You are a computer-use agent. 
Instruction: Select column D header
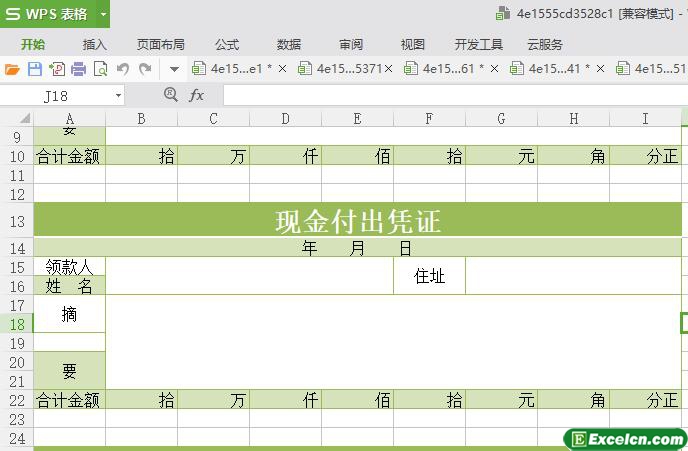pyautogui.click(x=285, y=119)
